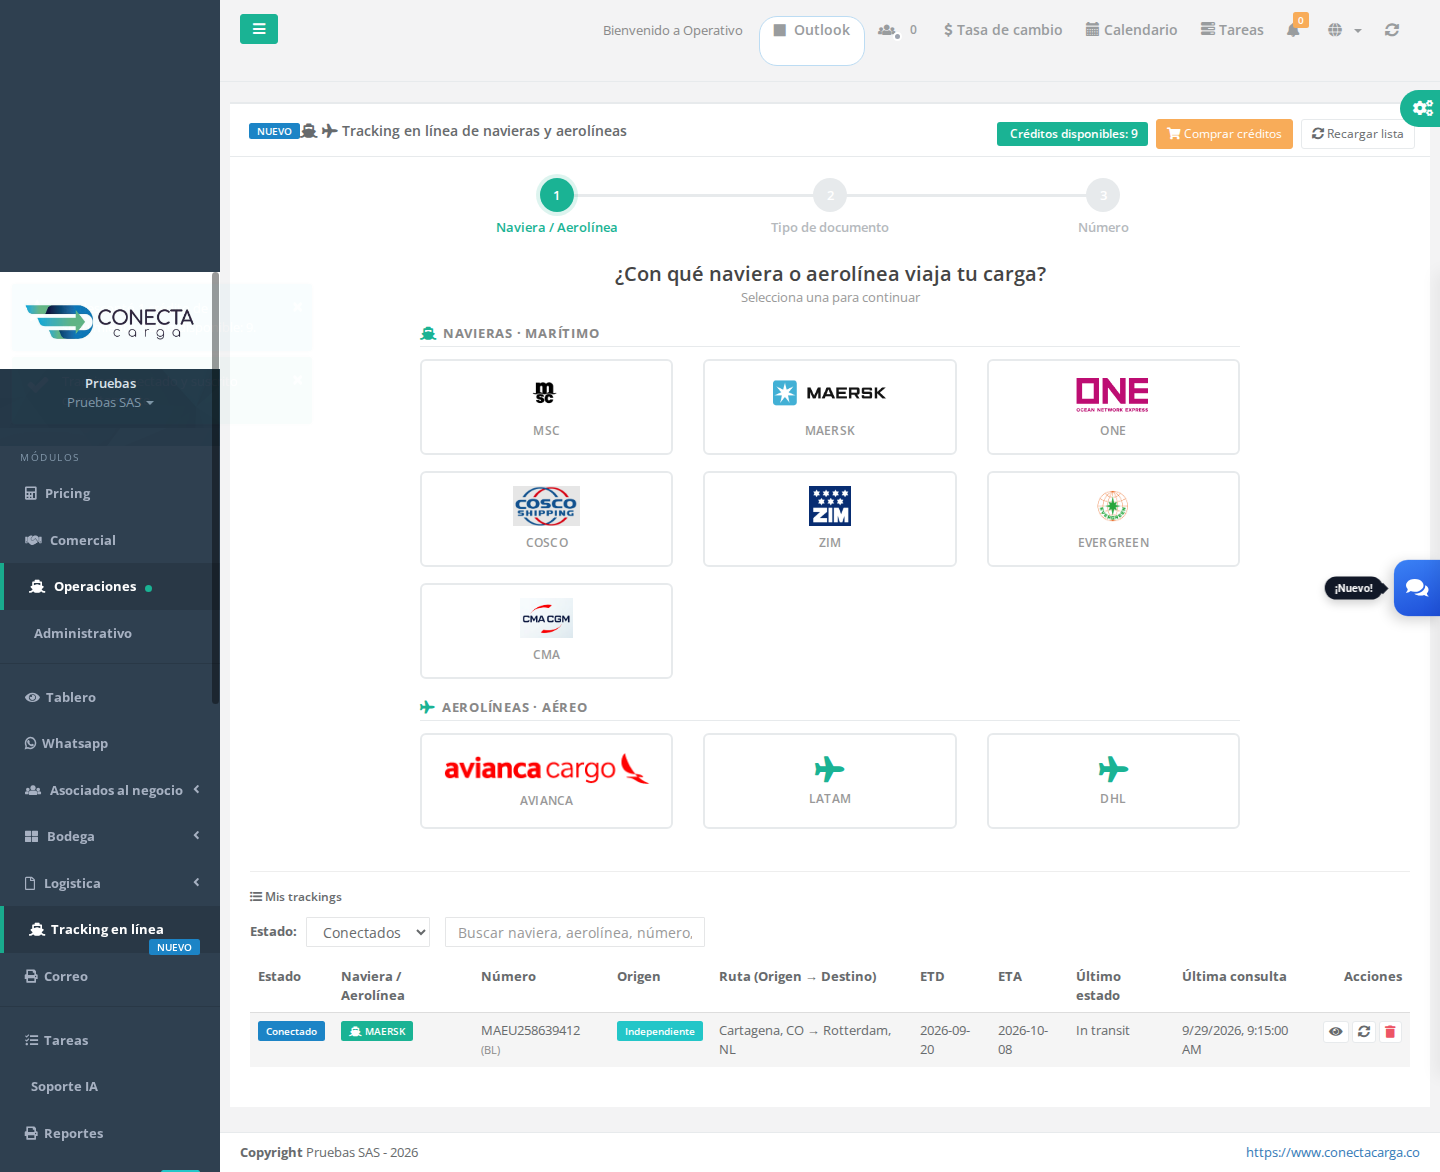Follow the conectacarga.co footer link
The height and width of the screenshot is (1172, 1440).
pyautogui.click(x=1333, y=1152)
